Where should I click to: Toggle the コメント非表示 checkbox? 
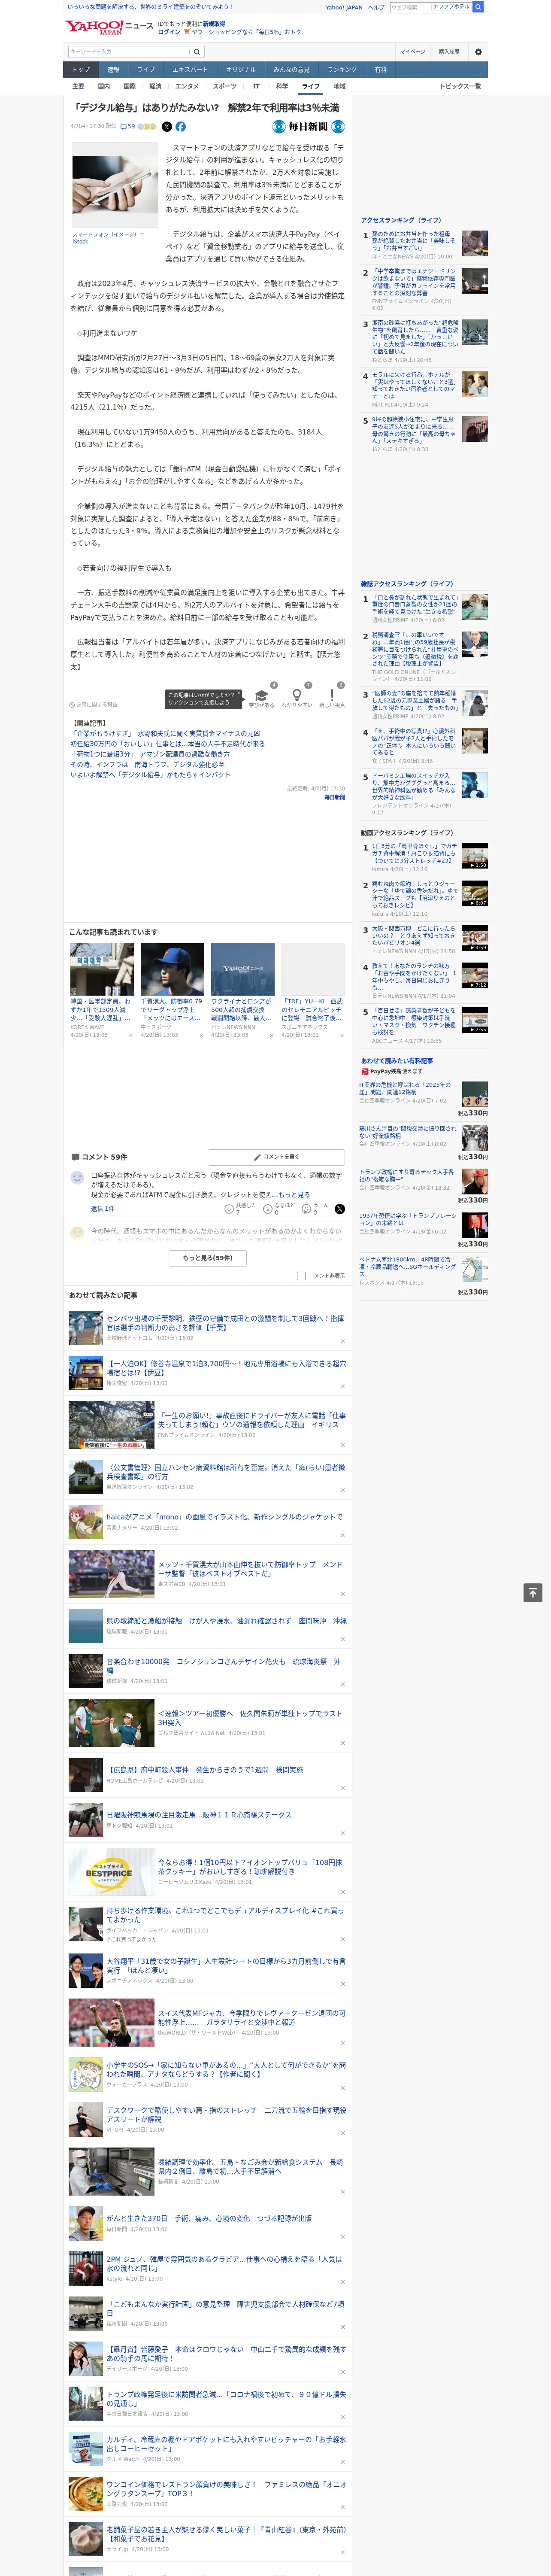click(x=301, y=1275)
